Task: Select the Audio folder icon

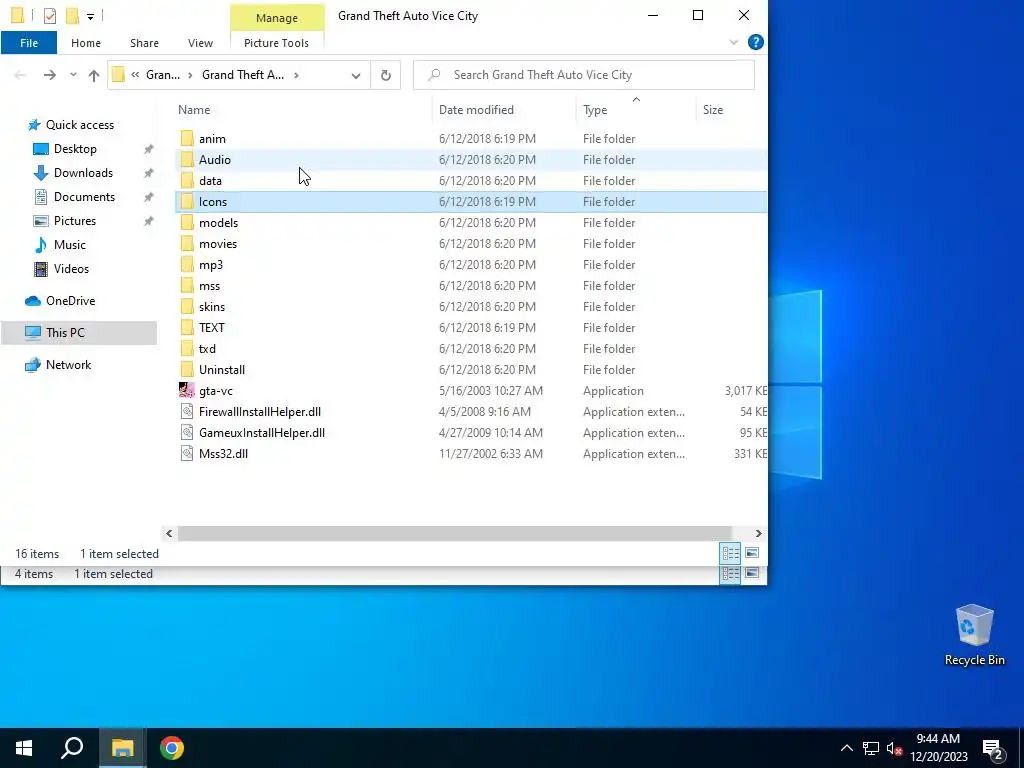Action: tap(187, 159)
